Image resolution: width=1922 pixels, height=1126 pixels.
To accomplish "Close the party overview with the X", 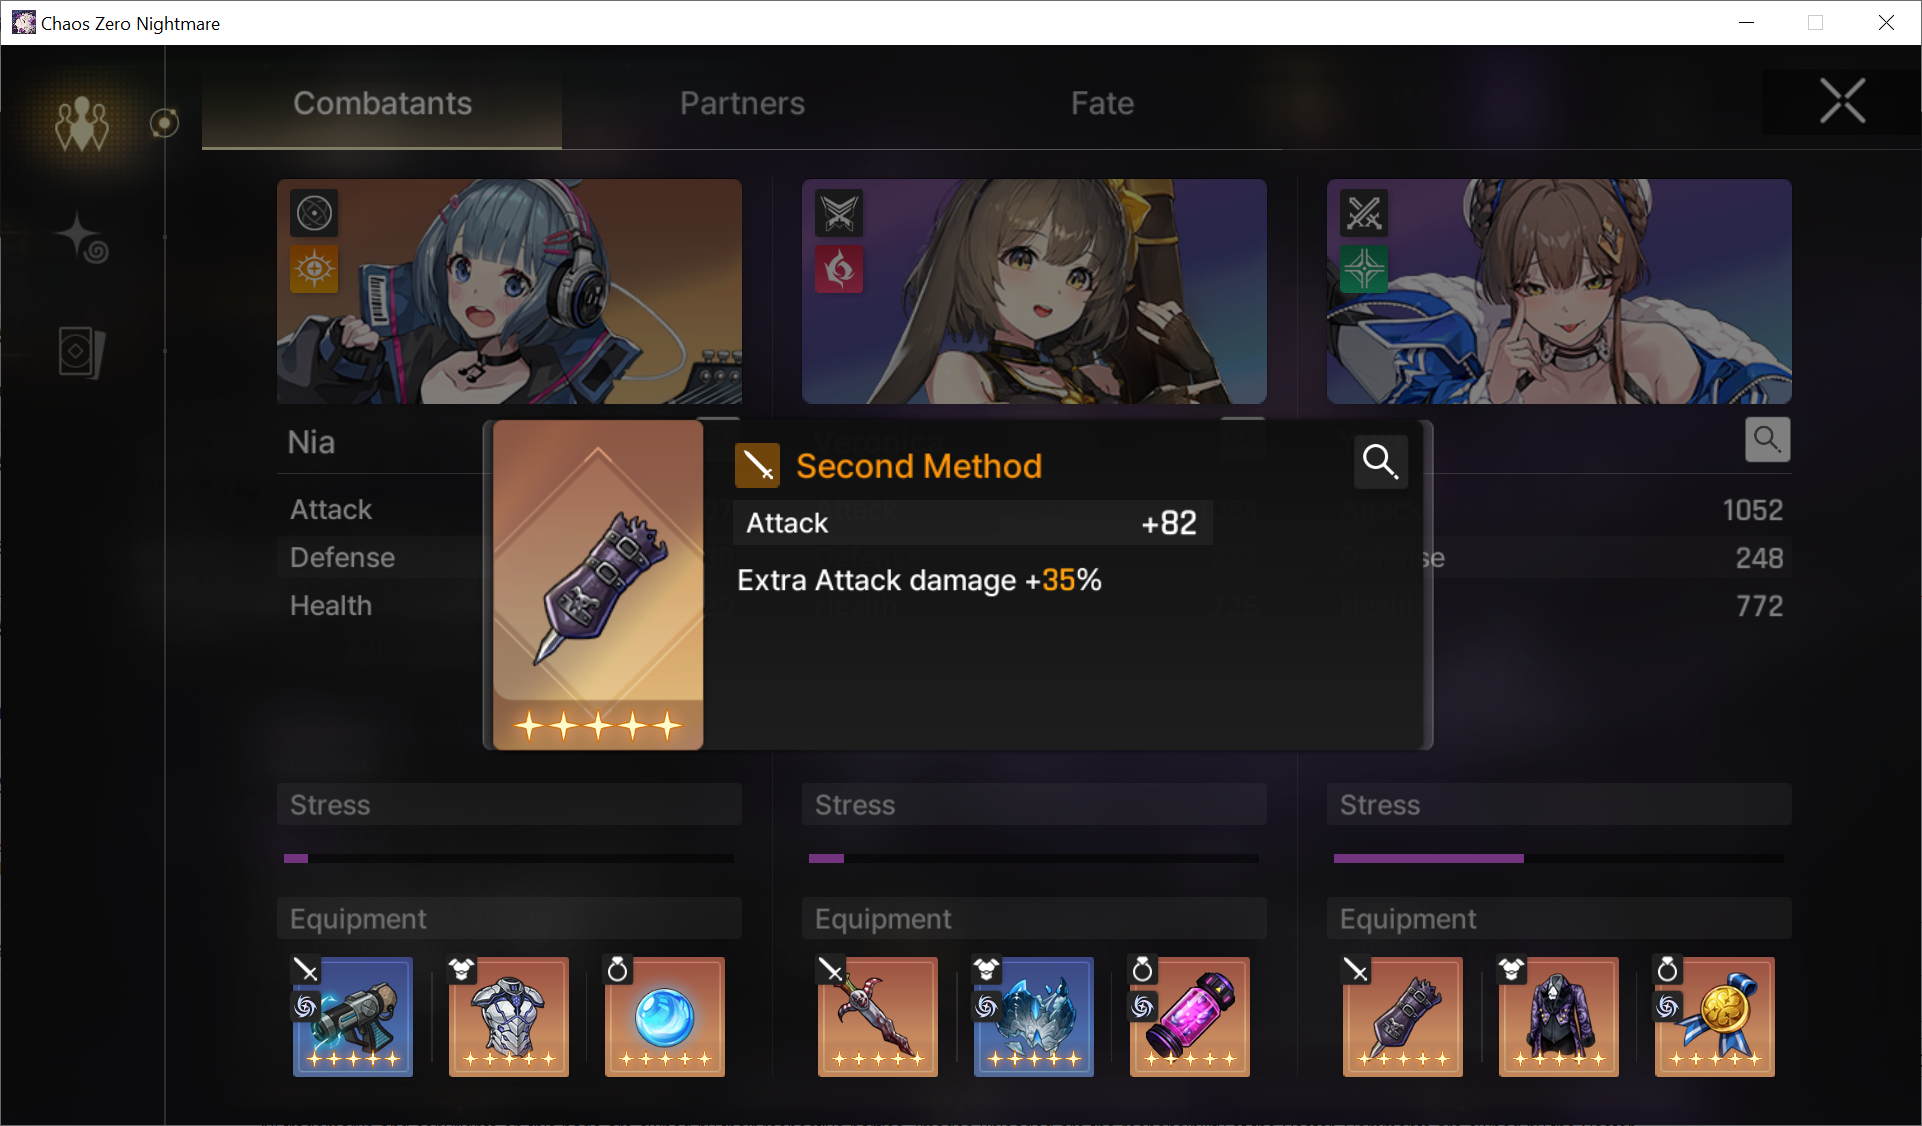I will (1842, 101).
